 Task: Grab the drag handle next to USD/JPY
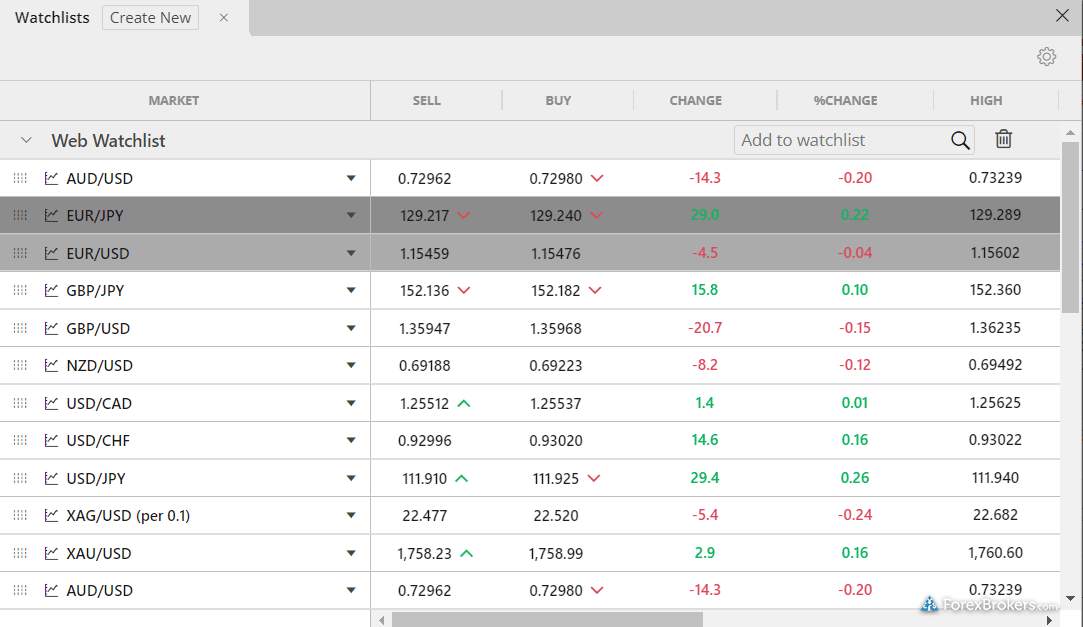click(19, 478)
